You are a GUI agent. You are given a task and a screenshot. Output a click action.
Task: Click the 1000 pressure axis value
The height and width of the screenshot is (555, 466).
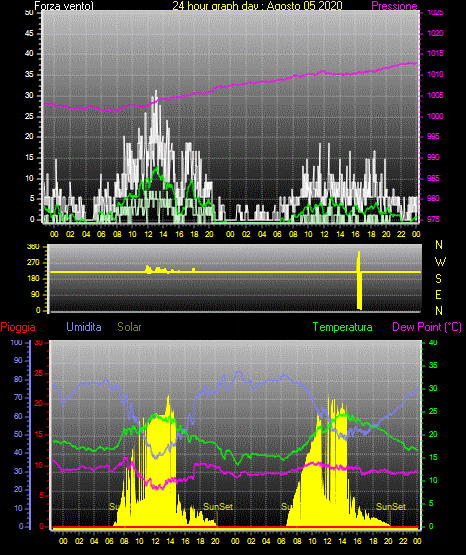tap(436, 116)
